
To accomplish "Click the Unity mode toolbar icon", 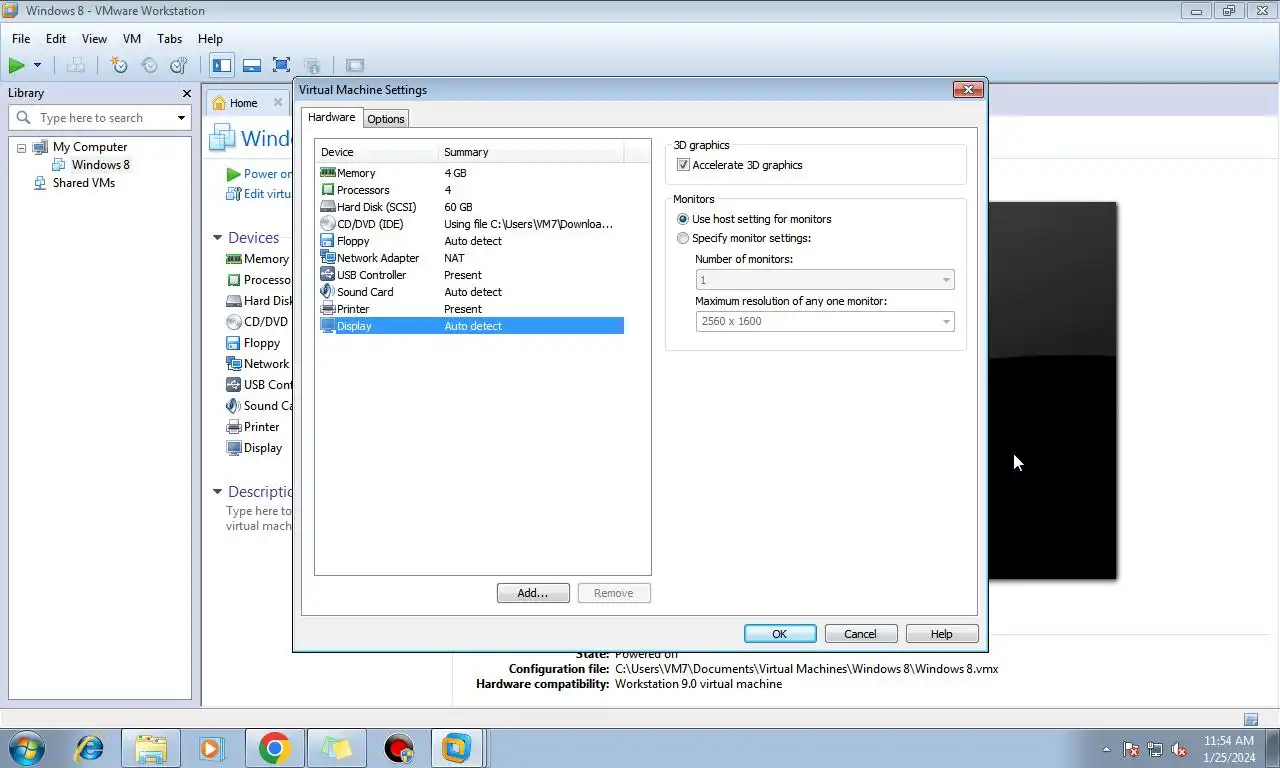I will tap(311, 65).
